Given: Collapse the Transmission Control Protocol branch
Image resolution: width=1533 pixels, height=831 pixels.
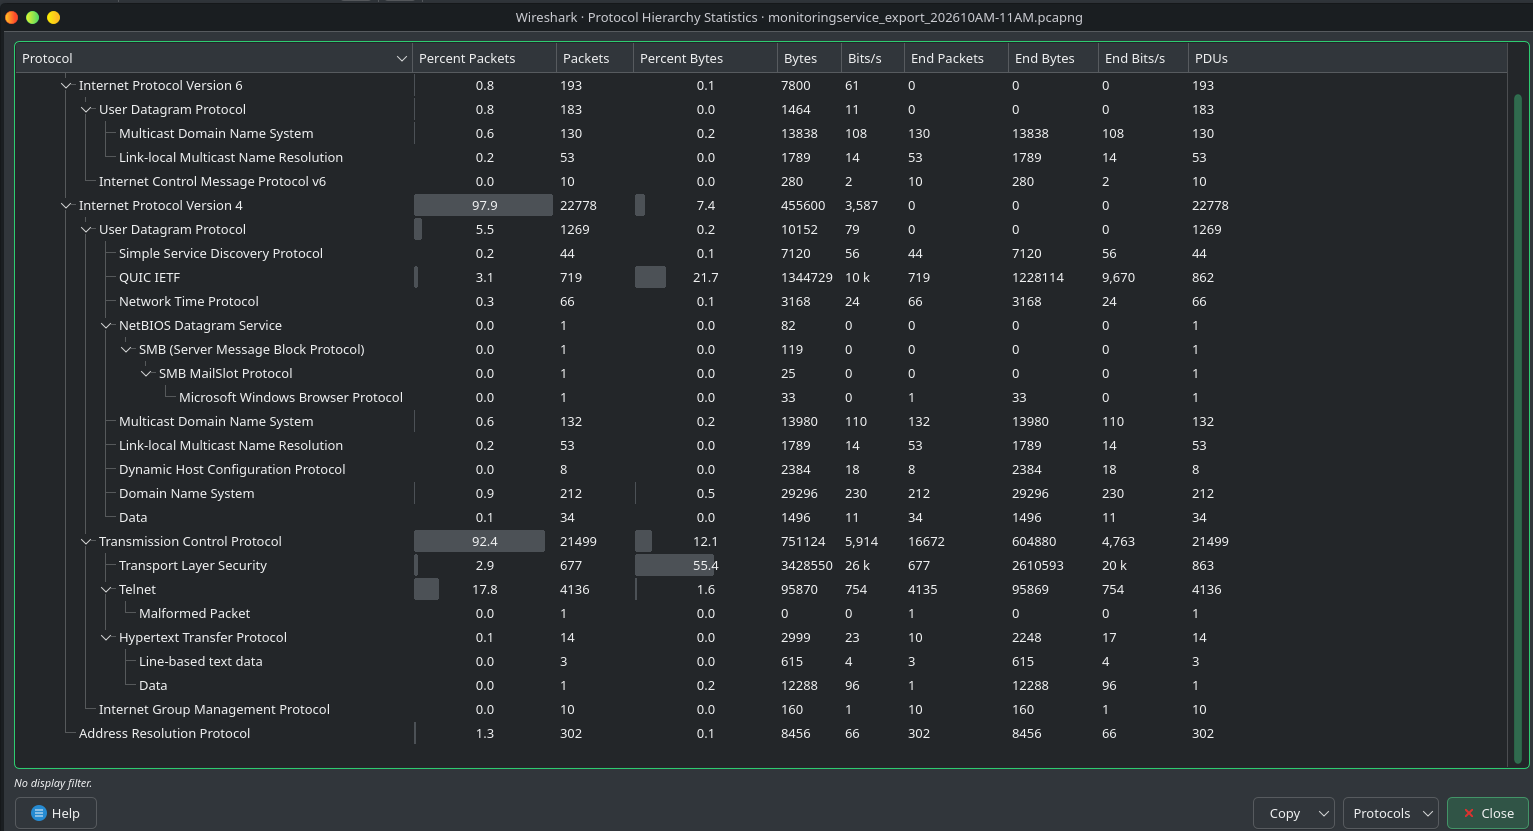Looking at the screenshot, I should pyautogui.click(x=86, y=541).
